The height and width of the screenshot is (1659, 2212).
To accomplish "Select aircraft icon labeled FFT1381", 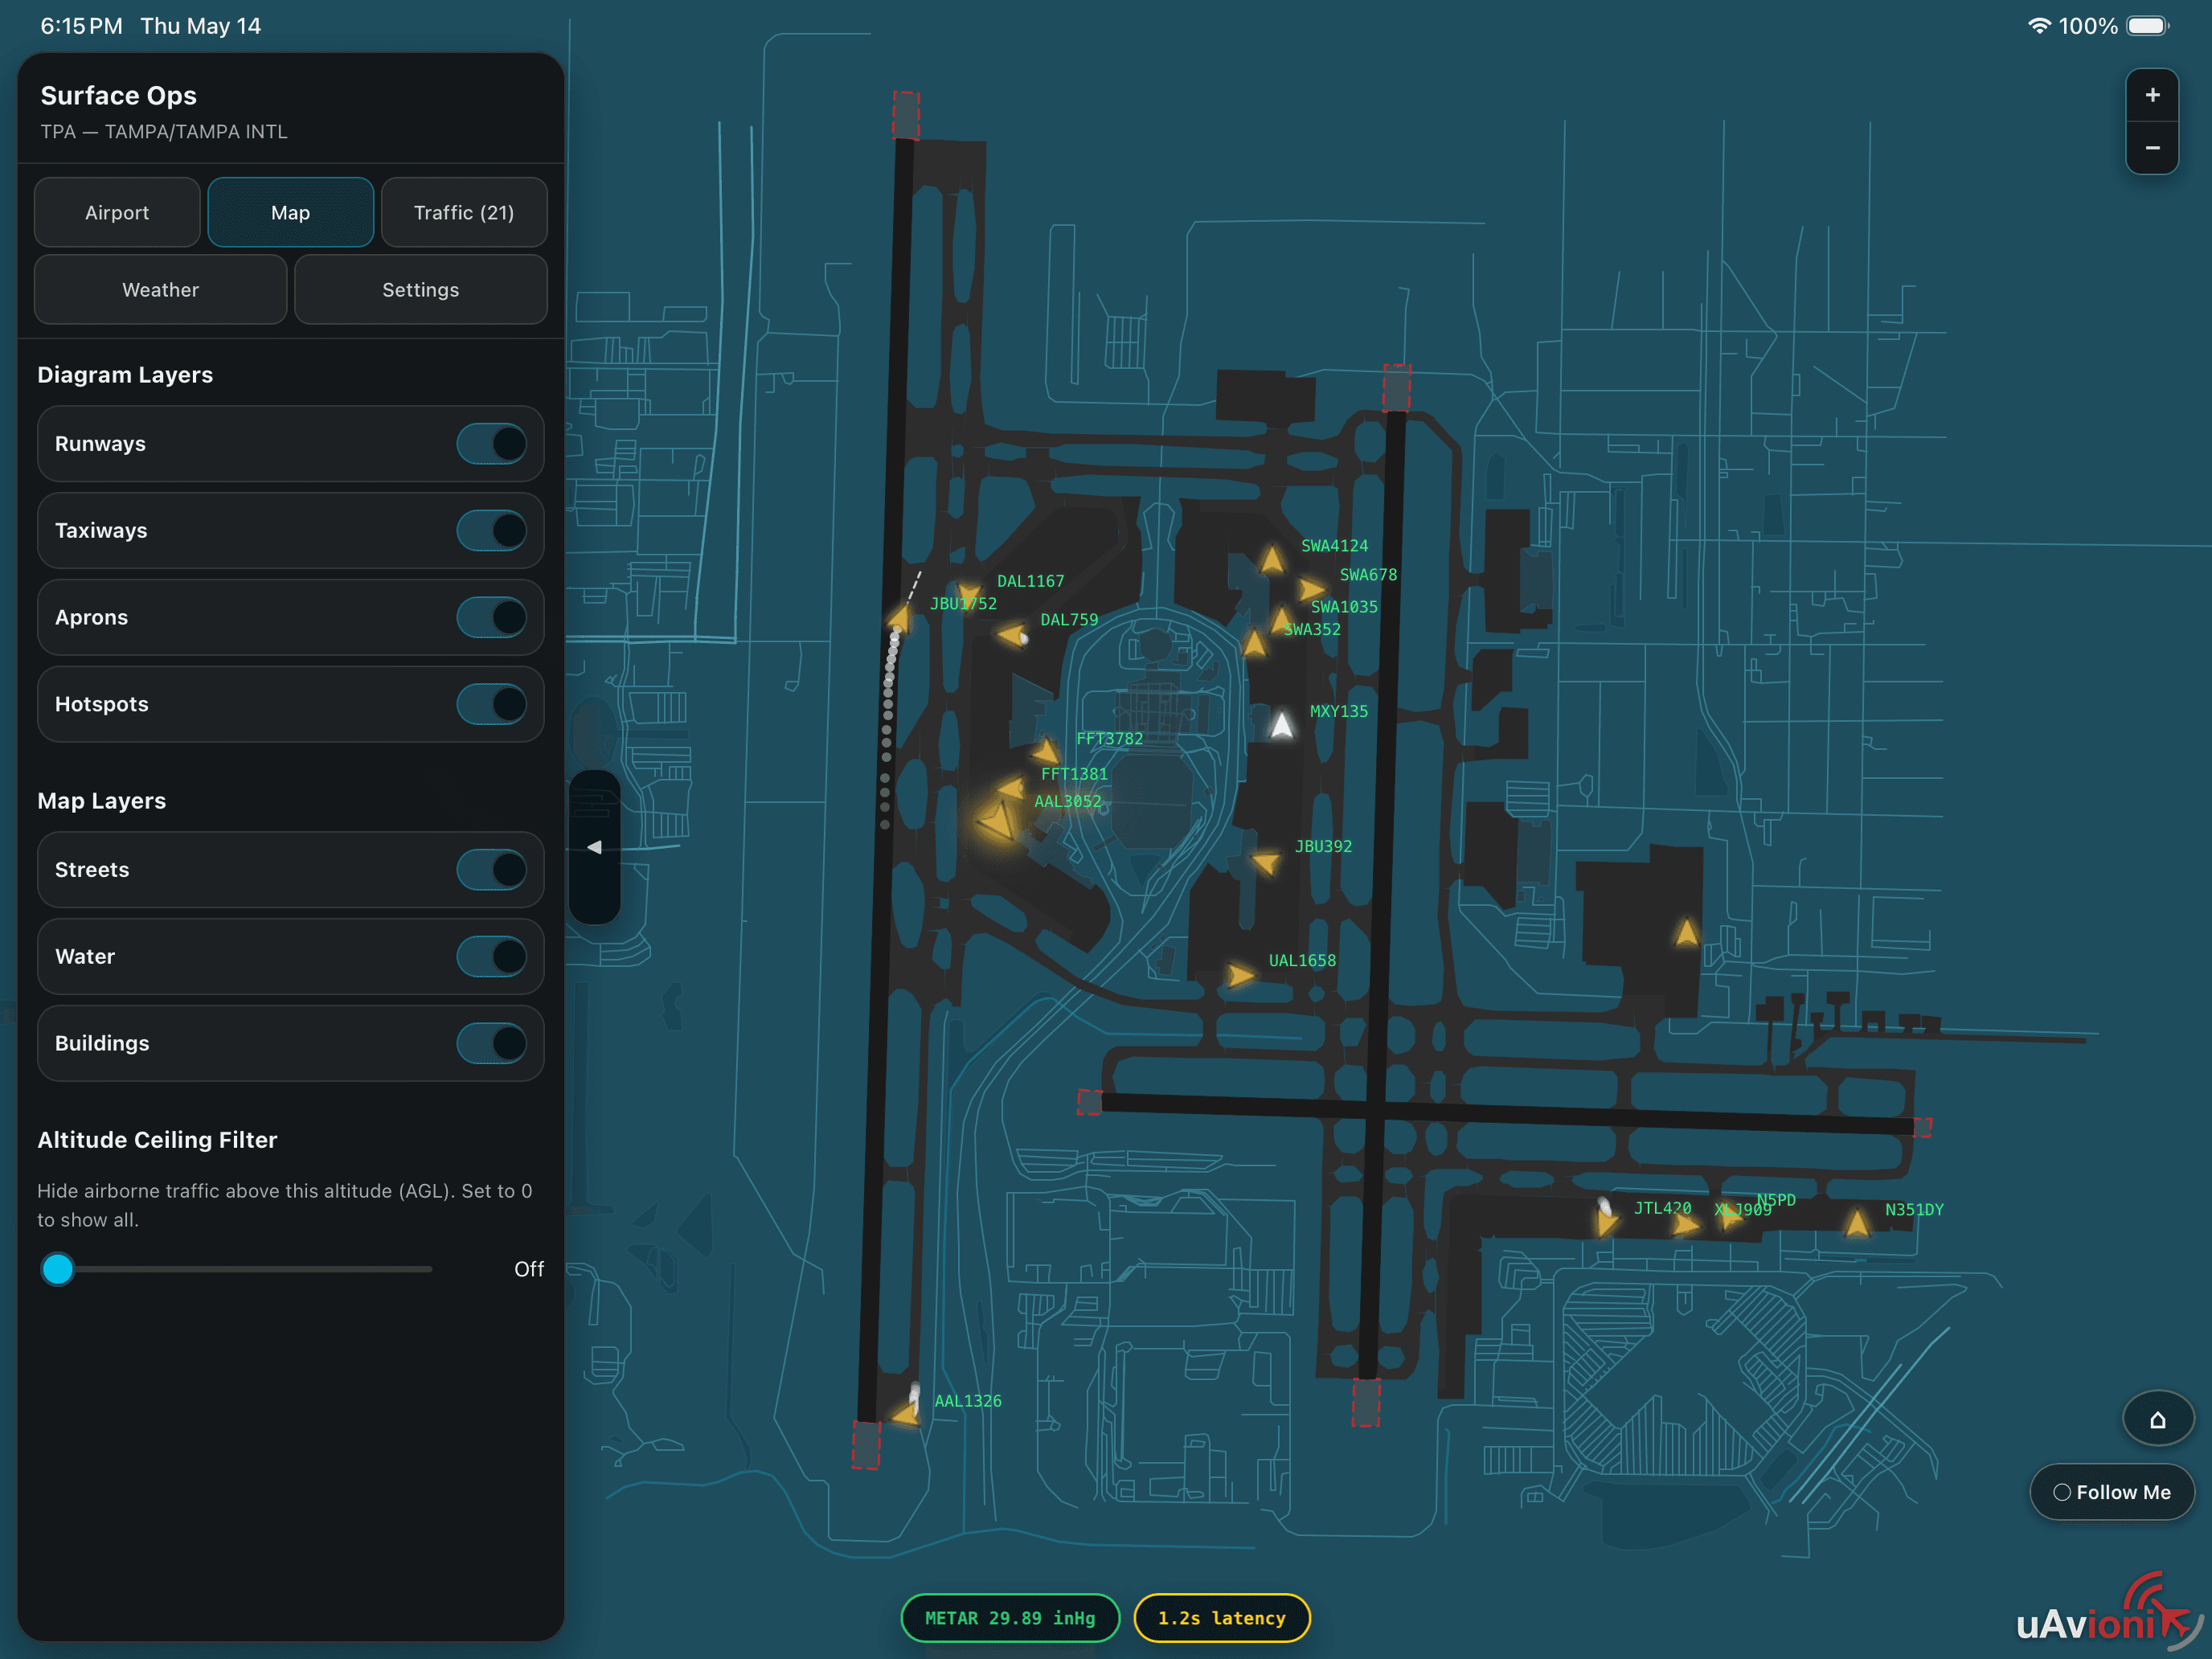I will (x=1011, y=788).
